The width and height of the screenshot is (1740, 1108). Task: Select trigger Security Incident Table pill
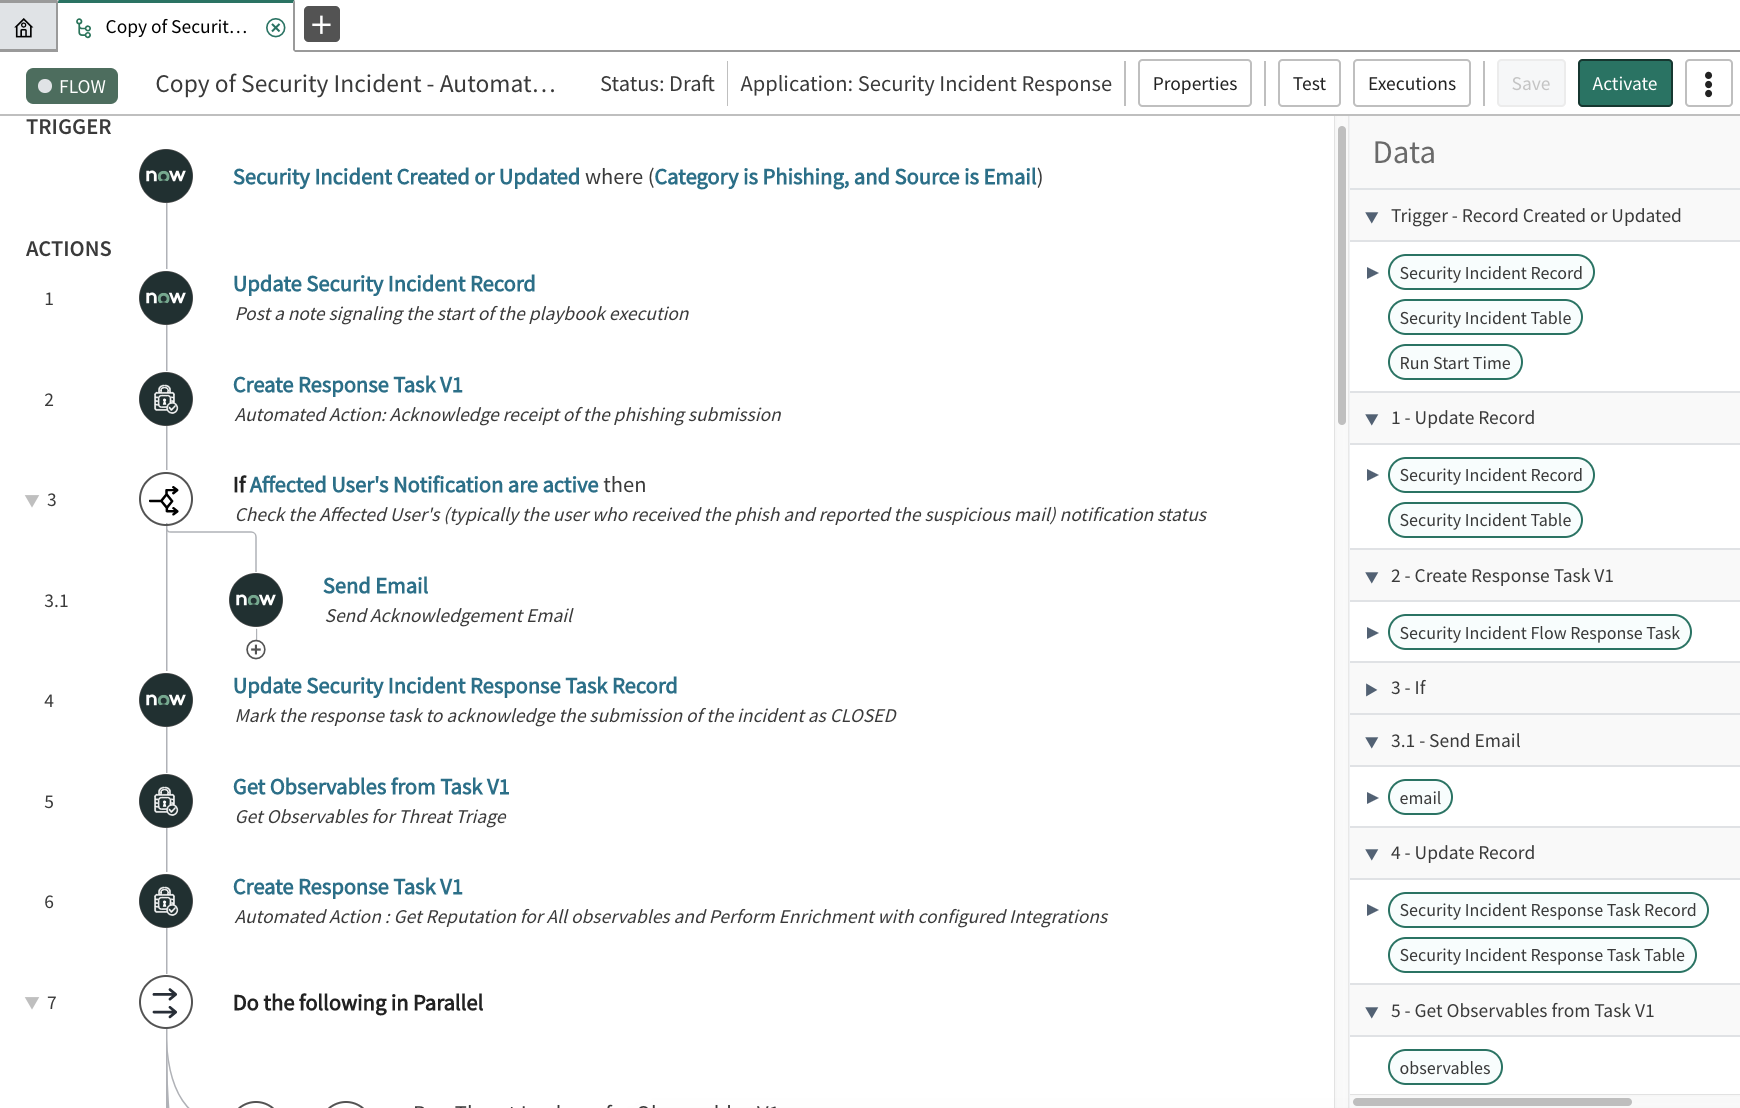pos(1485,318)
